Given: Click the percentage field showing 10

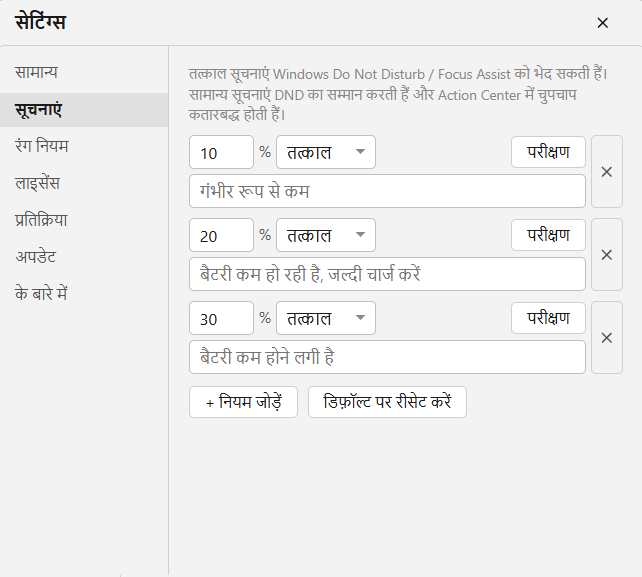Looking at the screenshot, I should pos(221,152).
